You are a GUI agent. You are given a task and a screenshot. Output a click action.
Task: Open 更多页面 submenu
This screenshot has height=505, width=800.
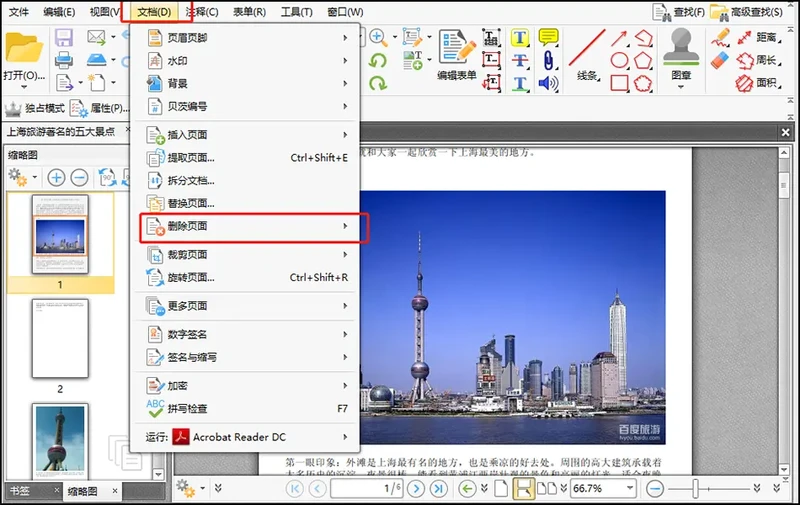(x=247, y=306)
